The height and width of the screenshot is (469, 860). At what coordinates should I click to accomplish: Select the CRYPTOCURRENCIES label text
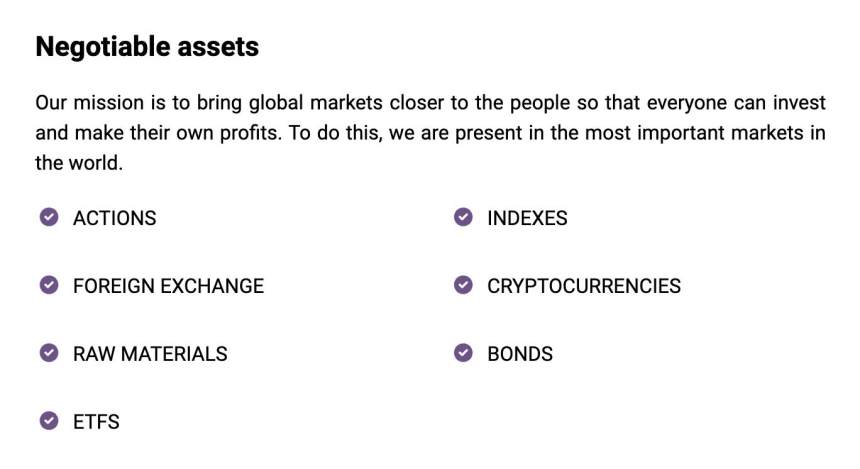pos(584,286)
